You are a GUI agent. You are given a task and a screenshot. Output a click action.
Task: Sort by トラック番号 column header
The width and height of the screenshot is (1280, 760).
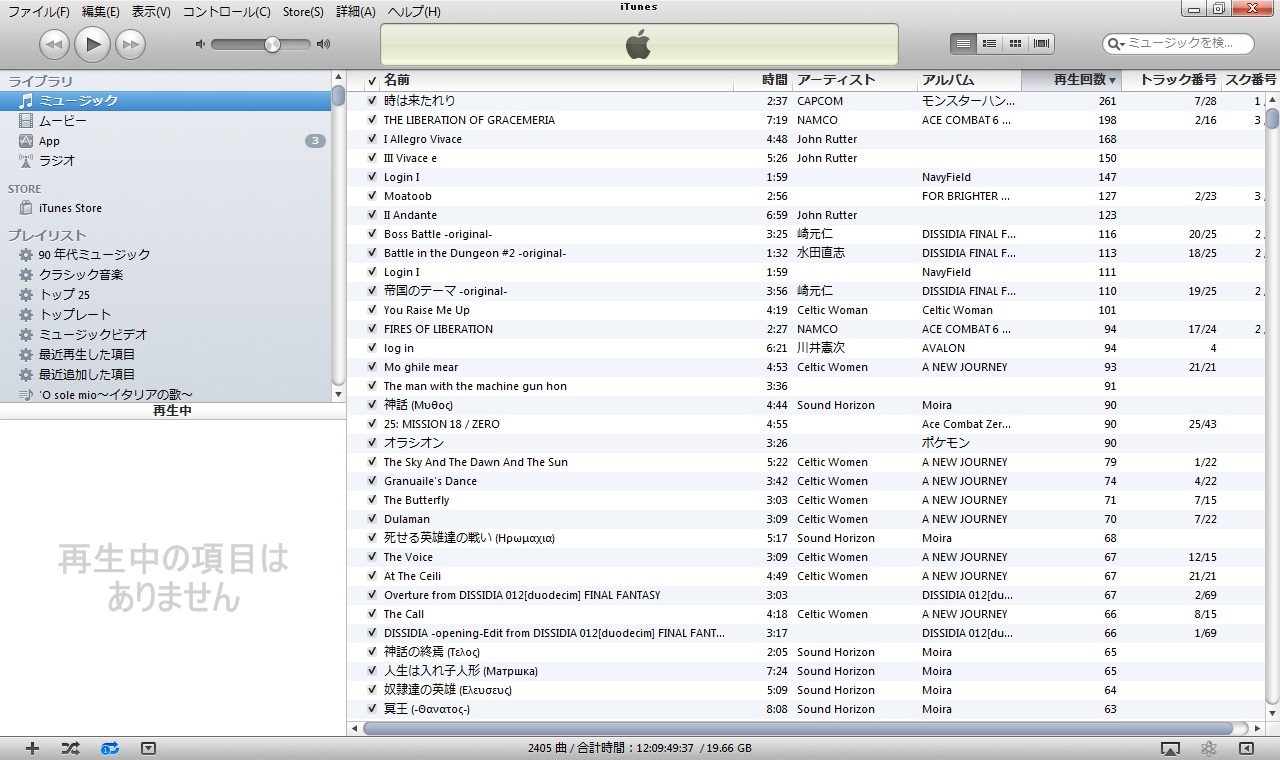click(1171, 80)
